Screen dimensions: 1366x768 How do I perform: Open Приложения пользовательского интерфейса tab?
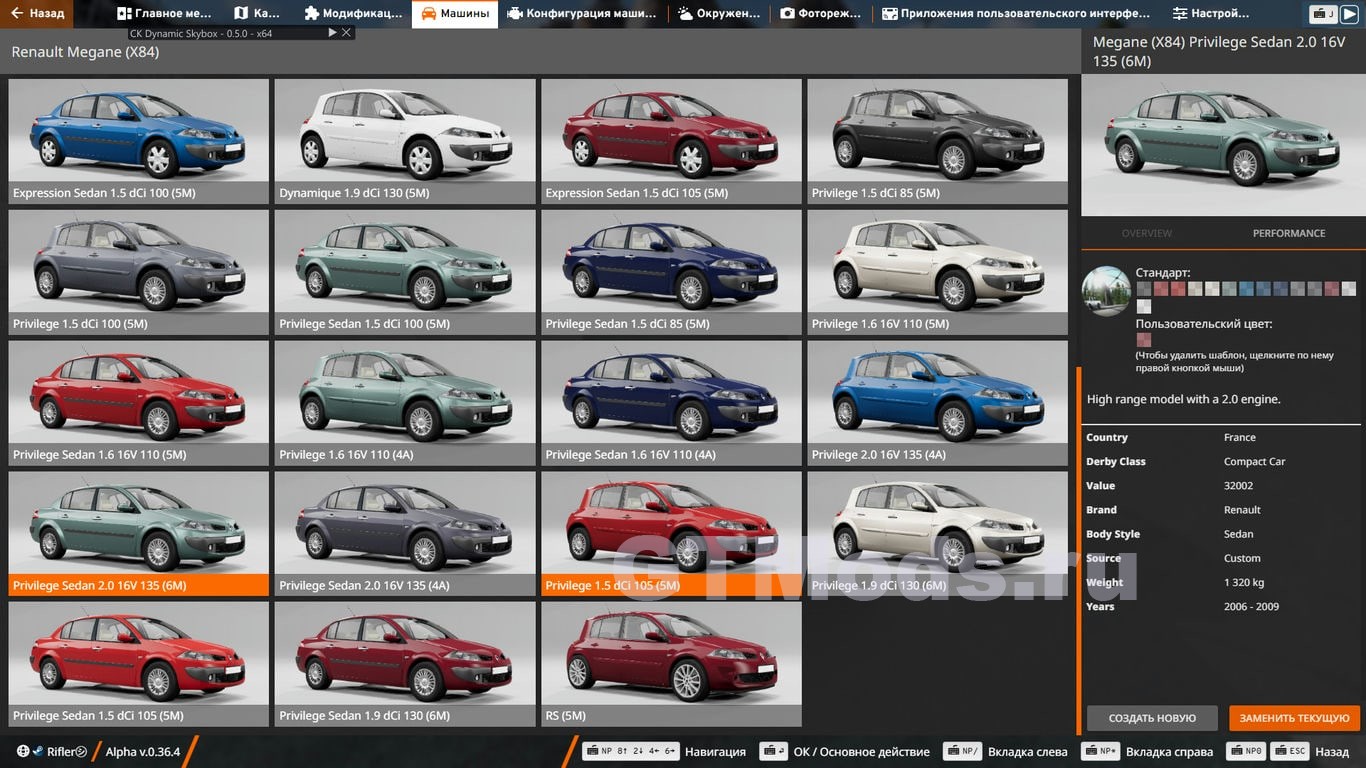1016,14
